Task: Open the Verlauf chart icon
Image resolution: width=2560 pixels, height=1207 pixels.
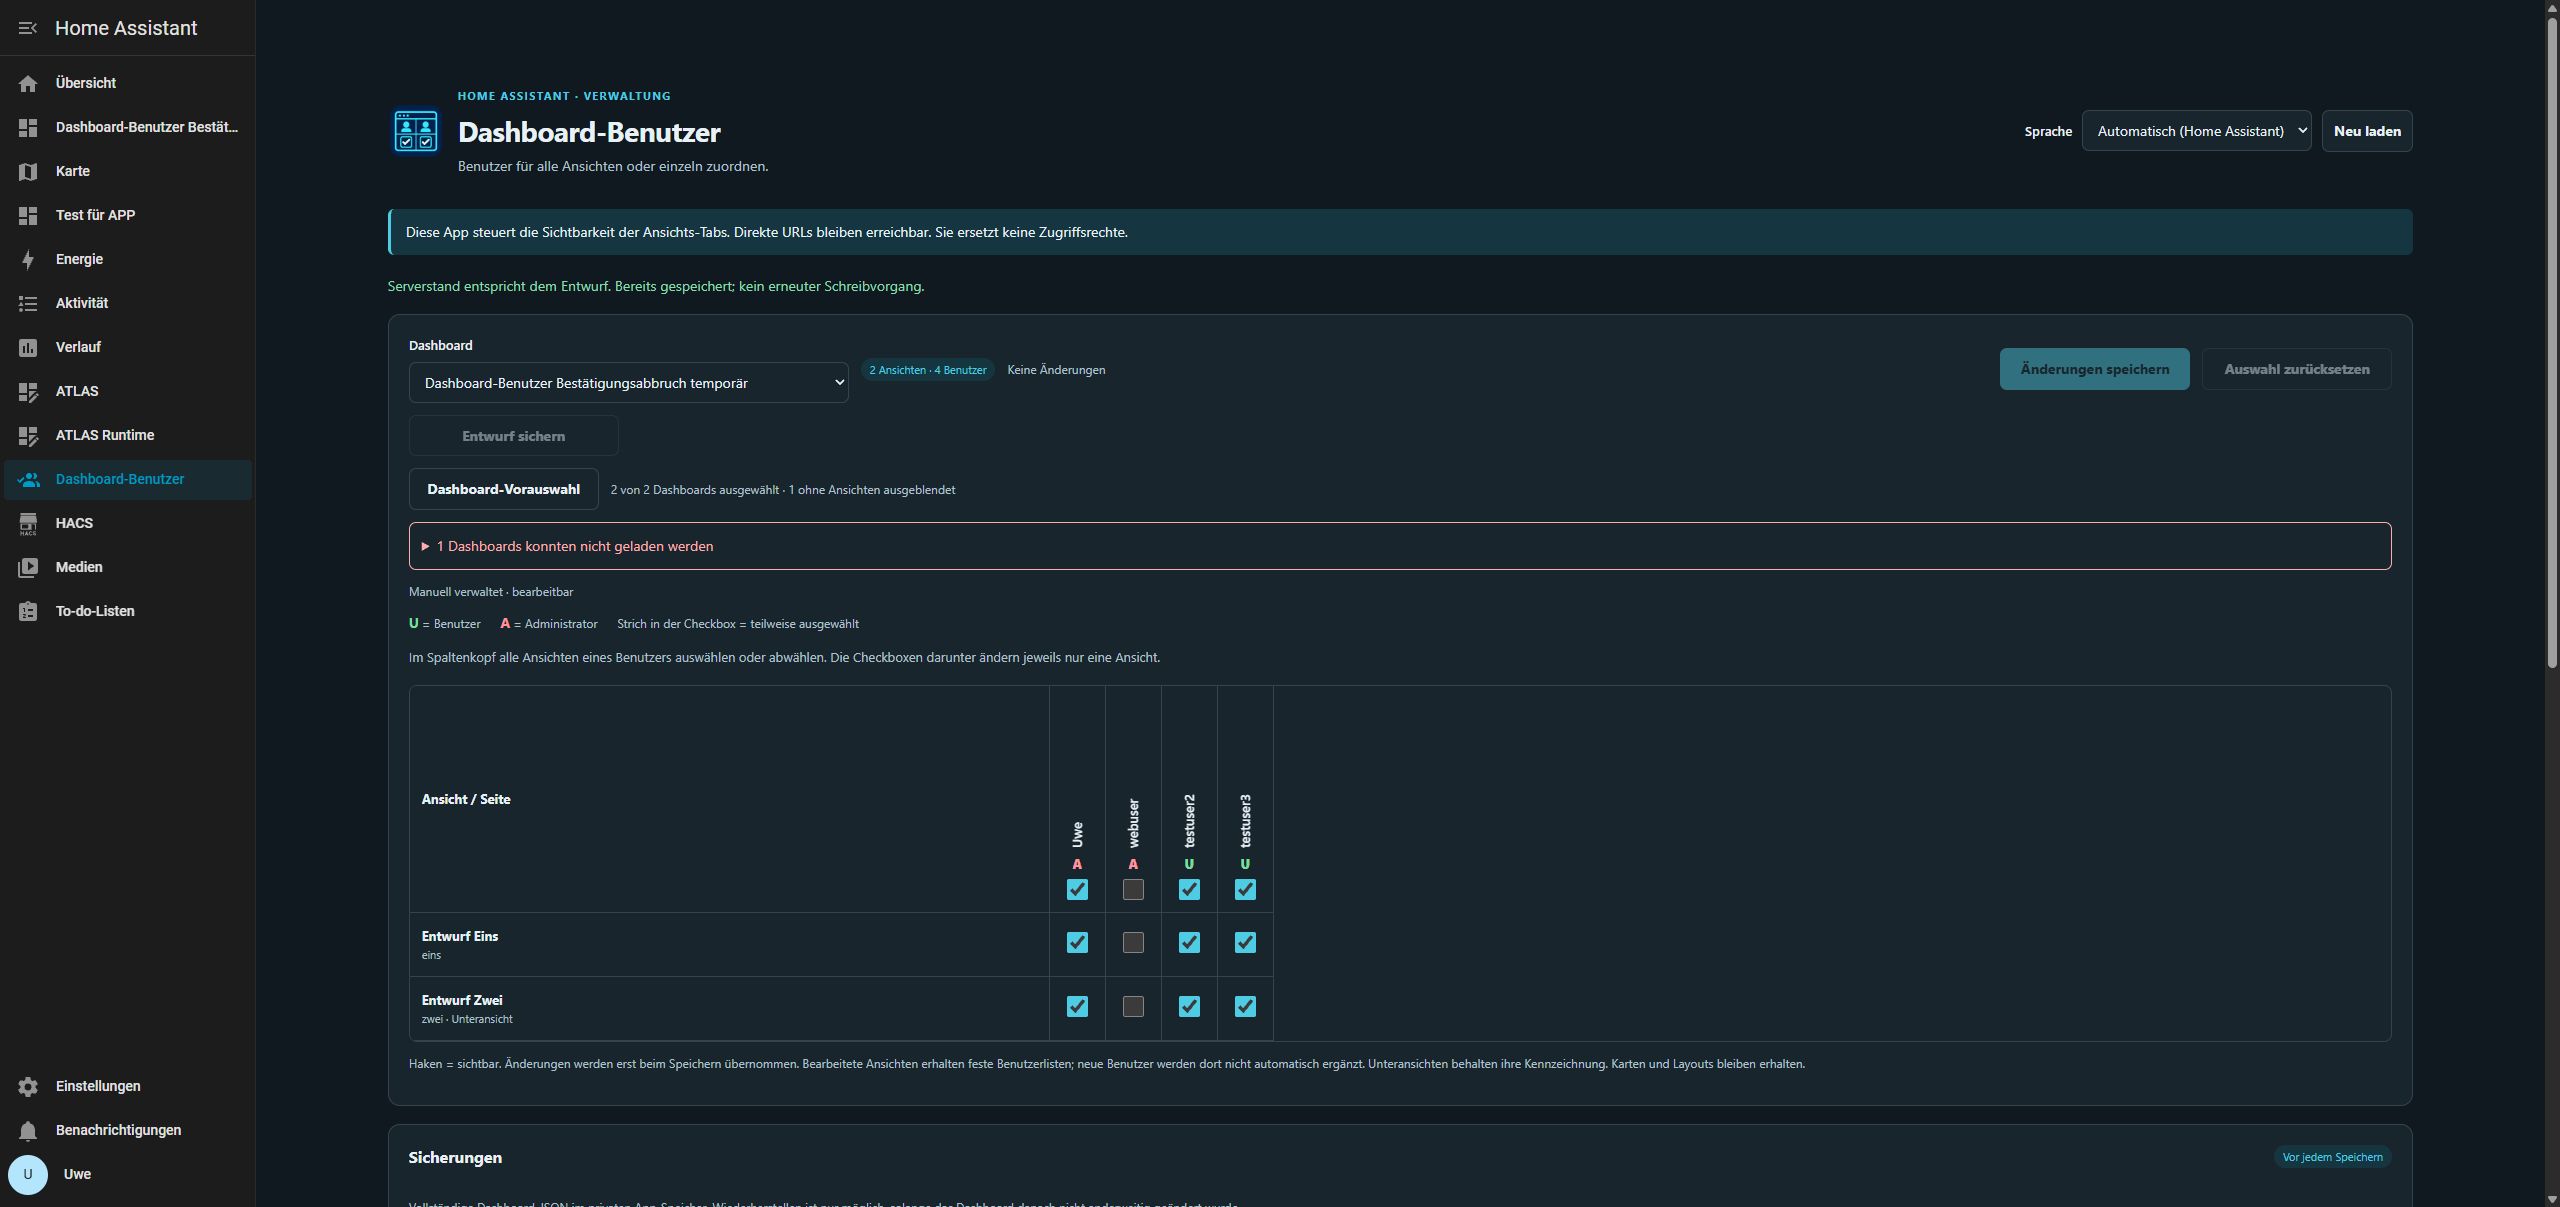Action: (28, 347)
